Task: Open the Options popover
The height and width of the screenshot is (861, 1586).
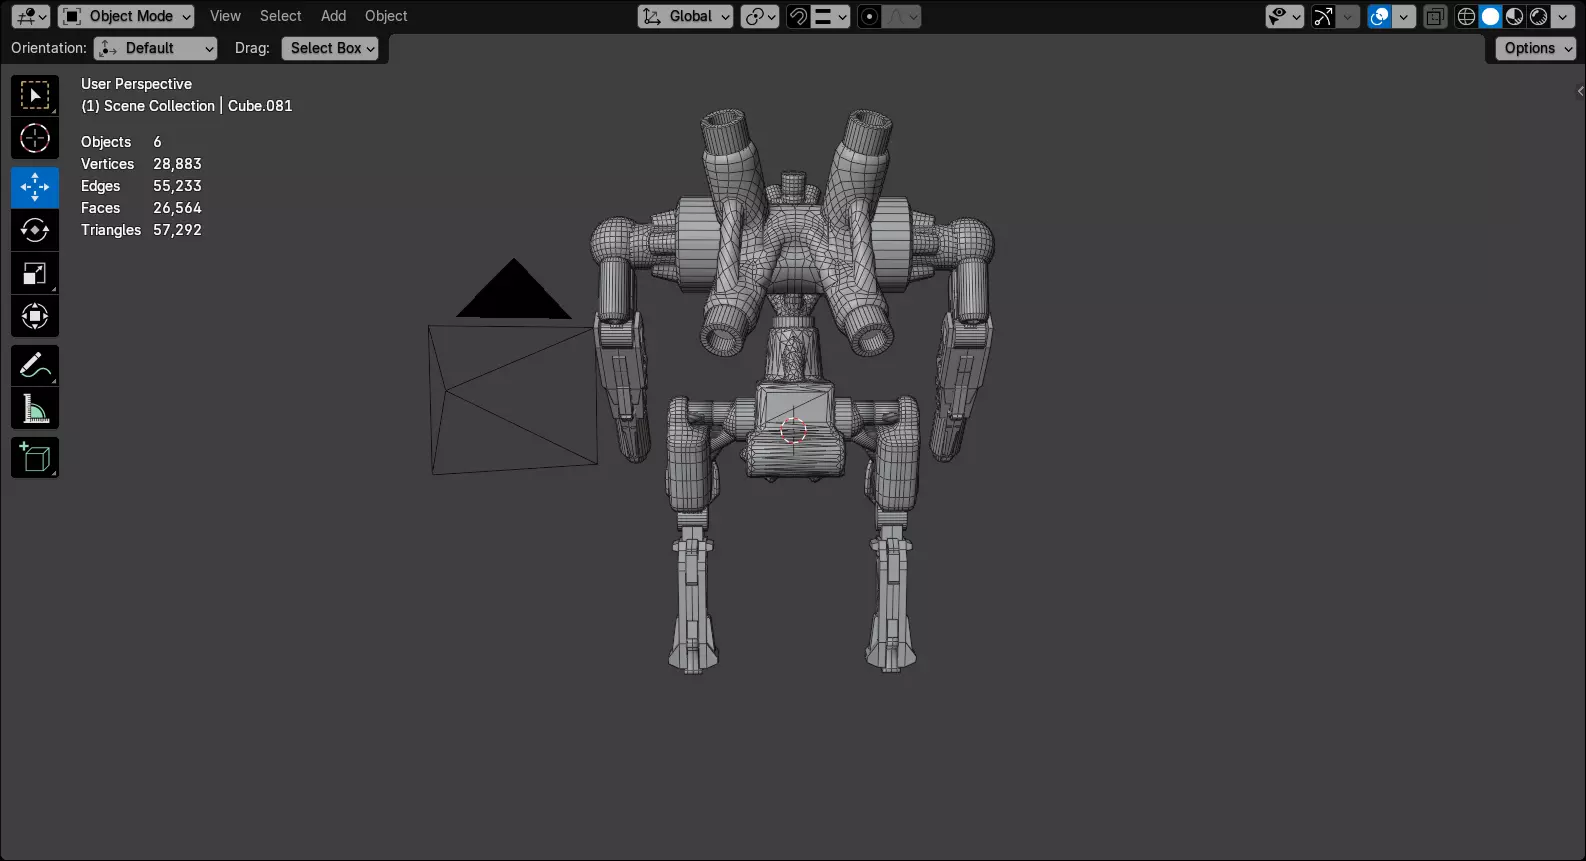Action: tap(1536, 48)
